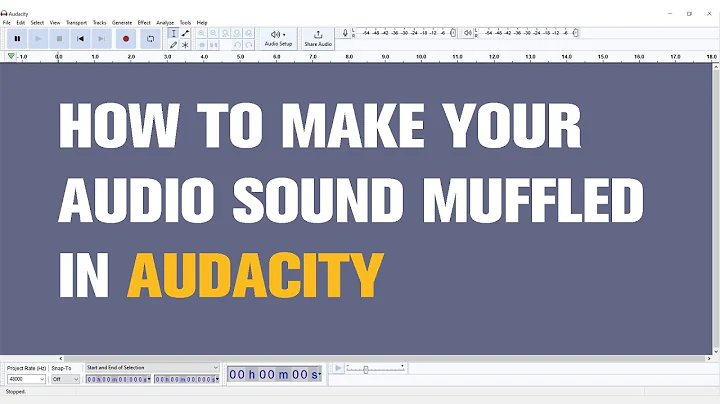Adjust the recording level slider knob

click(x=453, y=33)
